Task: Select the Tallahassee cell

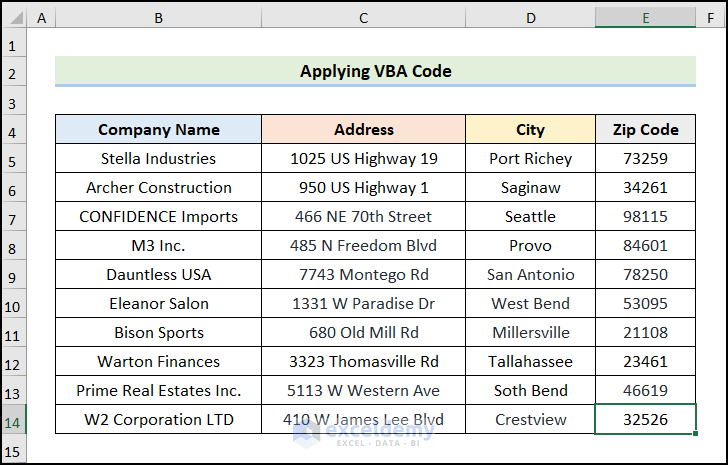Action: [531, 362]
